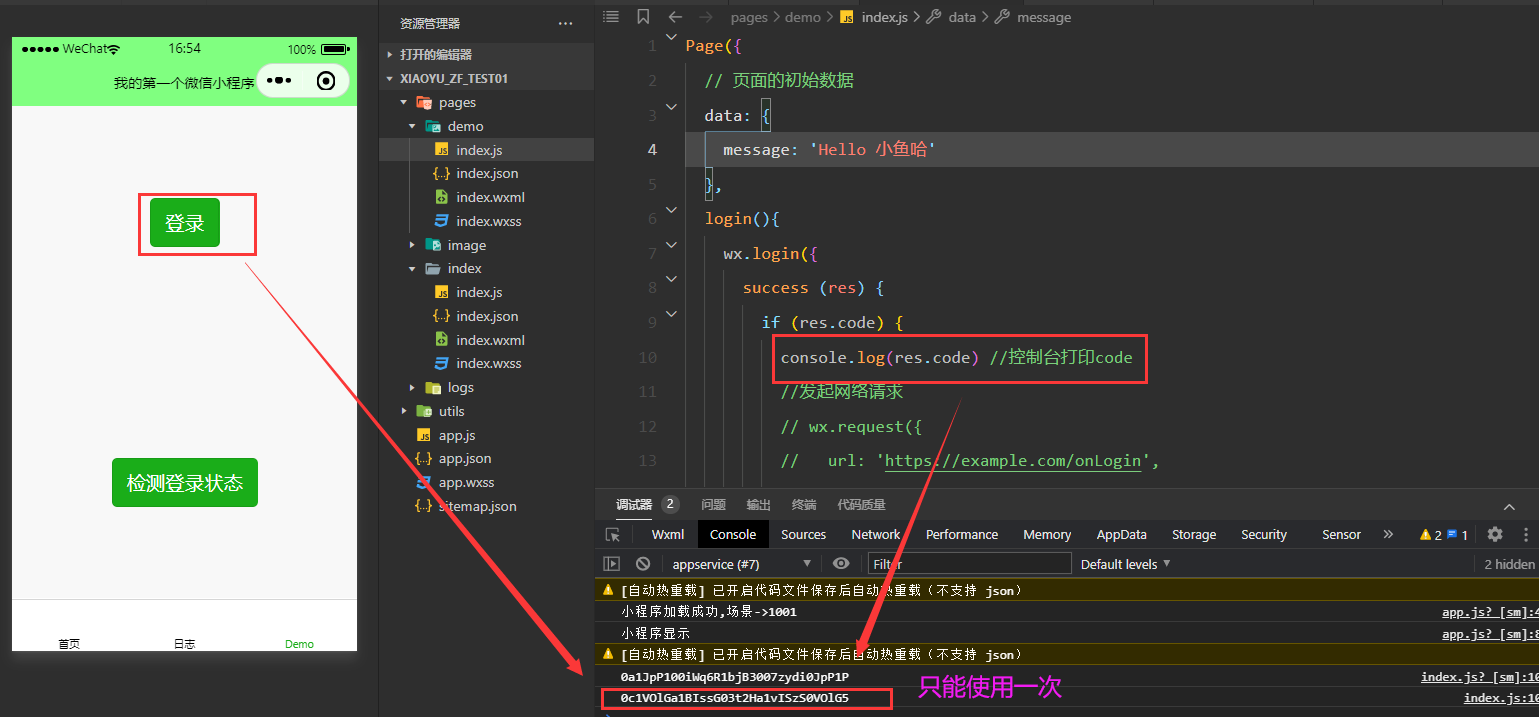The height and width of the screenshot is (717, 1539).
Task: Select index.json under demo folder
Action: coord(487,173)
